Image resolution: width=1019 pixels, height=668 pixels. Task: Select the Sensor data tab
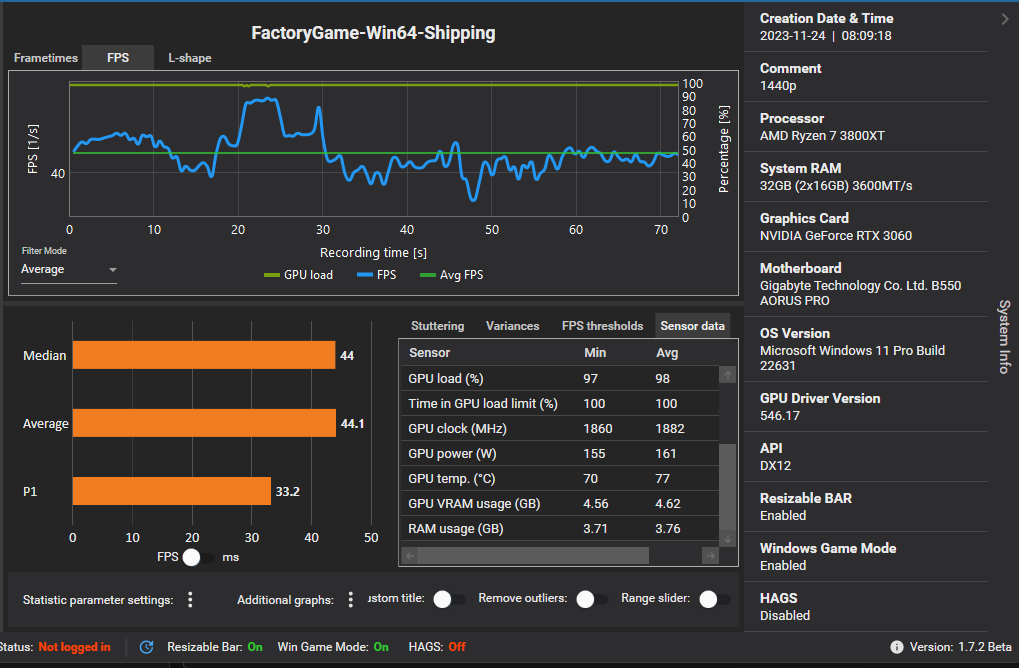tap(692, 326)
